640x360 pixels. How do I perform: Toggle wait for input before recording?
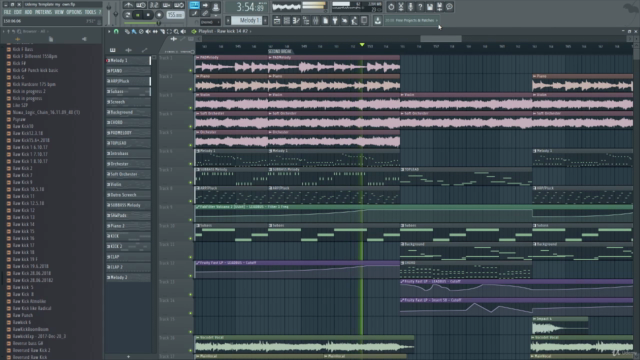point(141,5)
